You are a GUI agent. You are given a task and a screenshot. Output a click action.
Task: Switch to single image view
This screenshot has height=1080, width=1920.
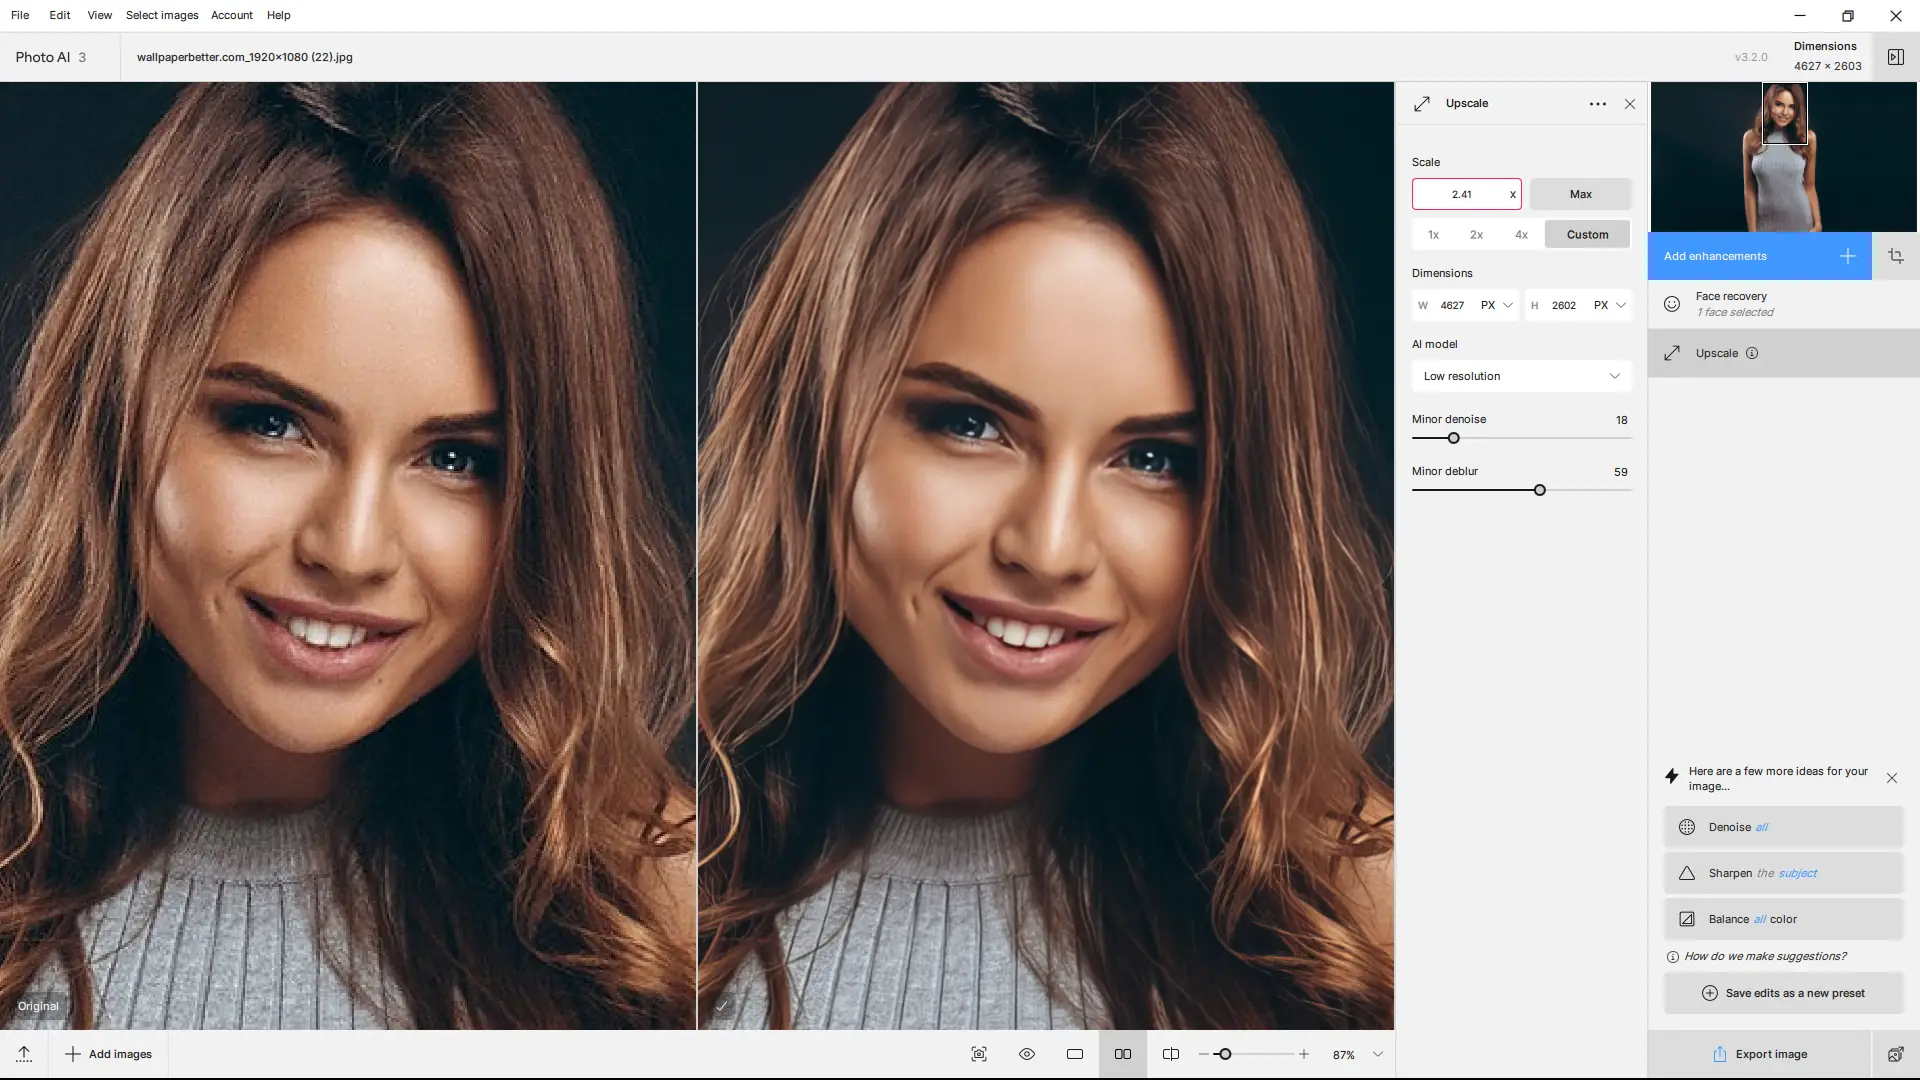pyautogui.click(x=1074, y=1054)
